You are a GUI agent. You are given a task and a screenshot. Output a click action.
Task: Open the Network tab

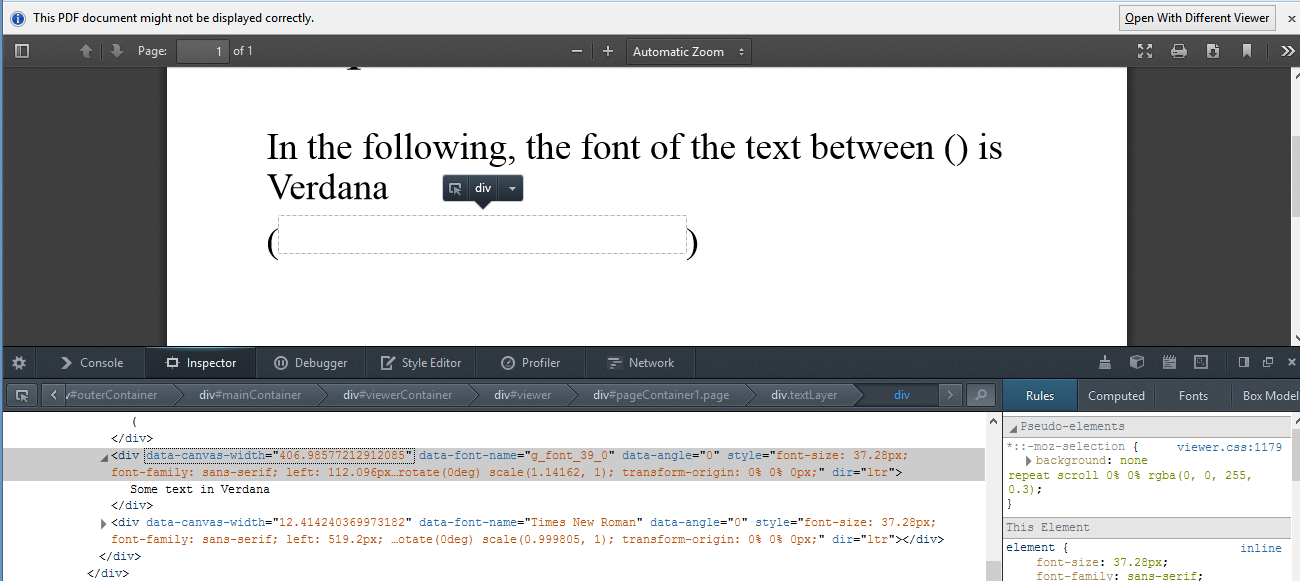641,363
